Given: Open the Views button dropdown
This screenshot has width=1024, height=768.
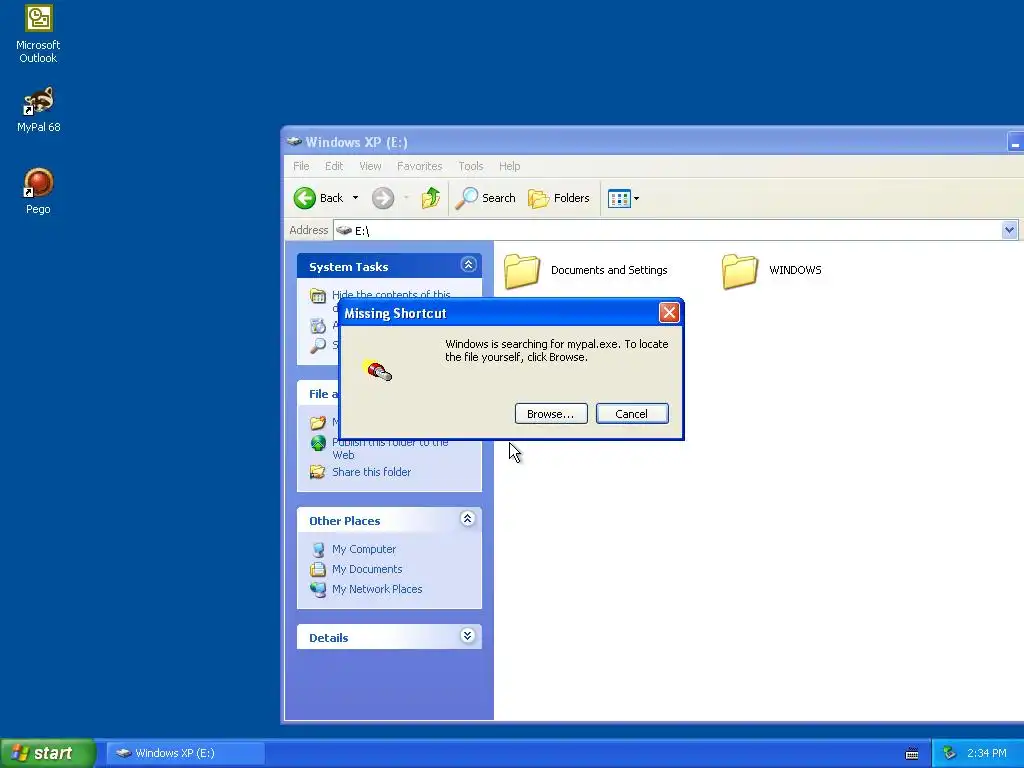Looking at the screenshot, I should 623,198.
